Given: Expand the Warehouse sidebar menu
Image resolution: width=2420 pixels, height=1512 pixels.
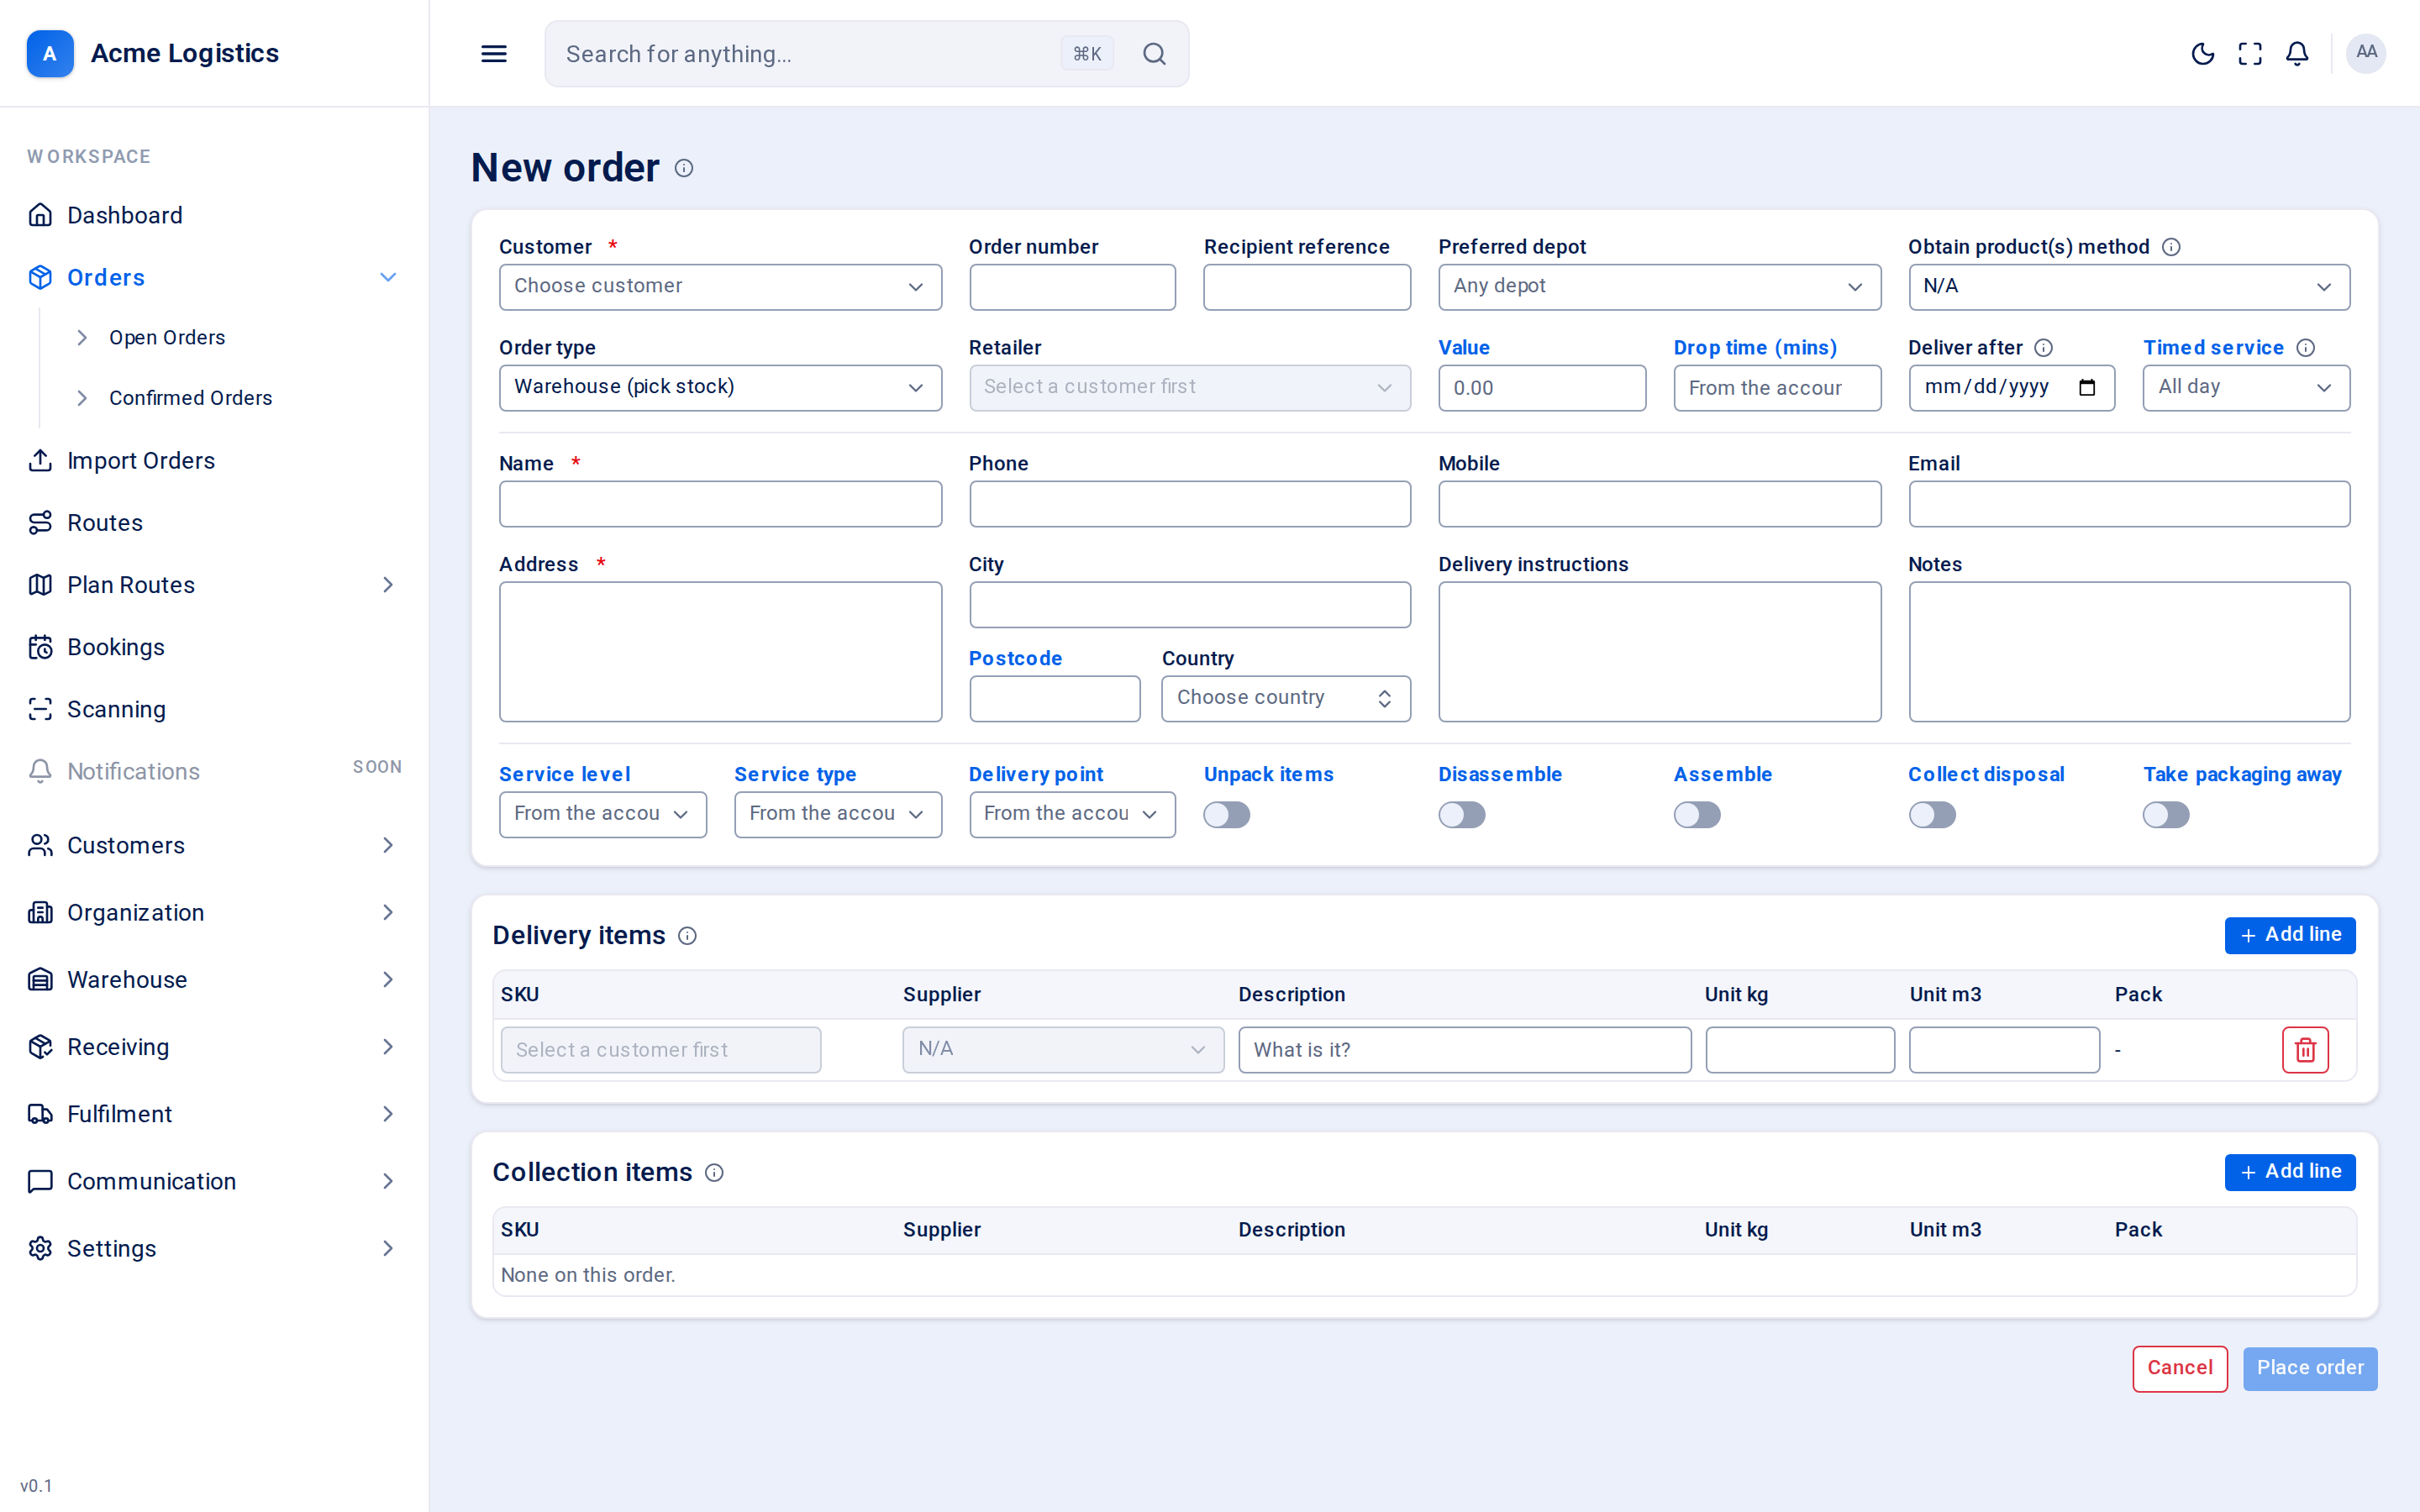Looking at the screenshot, I should [x=214, y=980].
